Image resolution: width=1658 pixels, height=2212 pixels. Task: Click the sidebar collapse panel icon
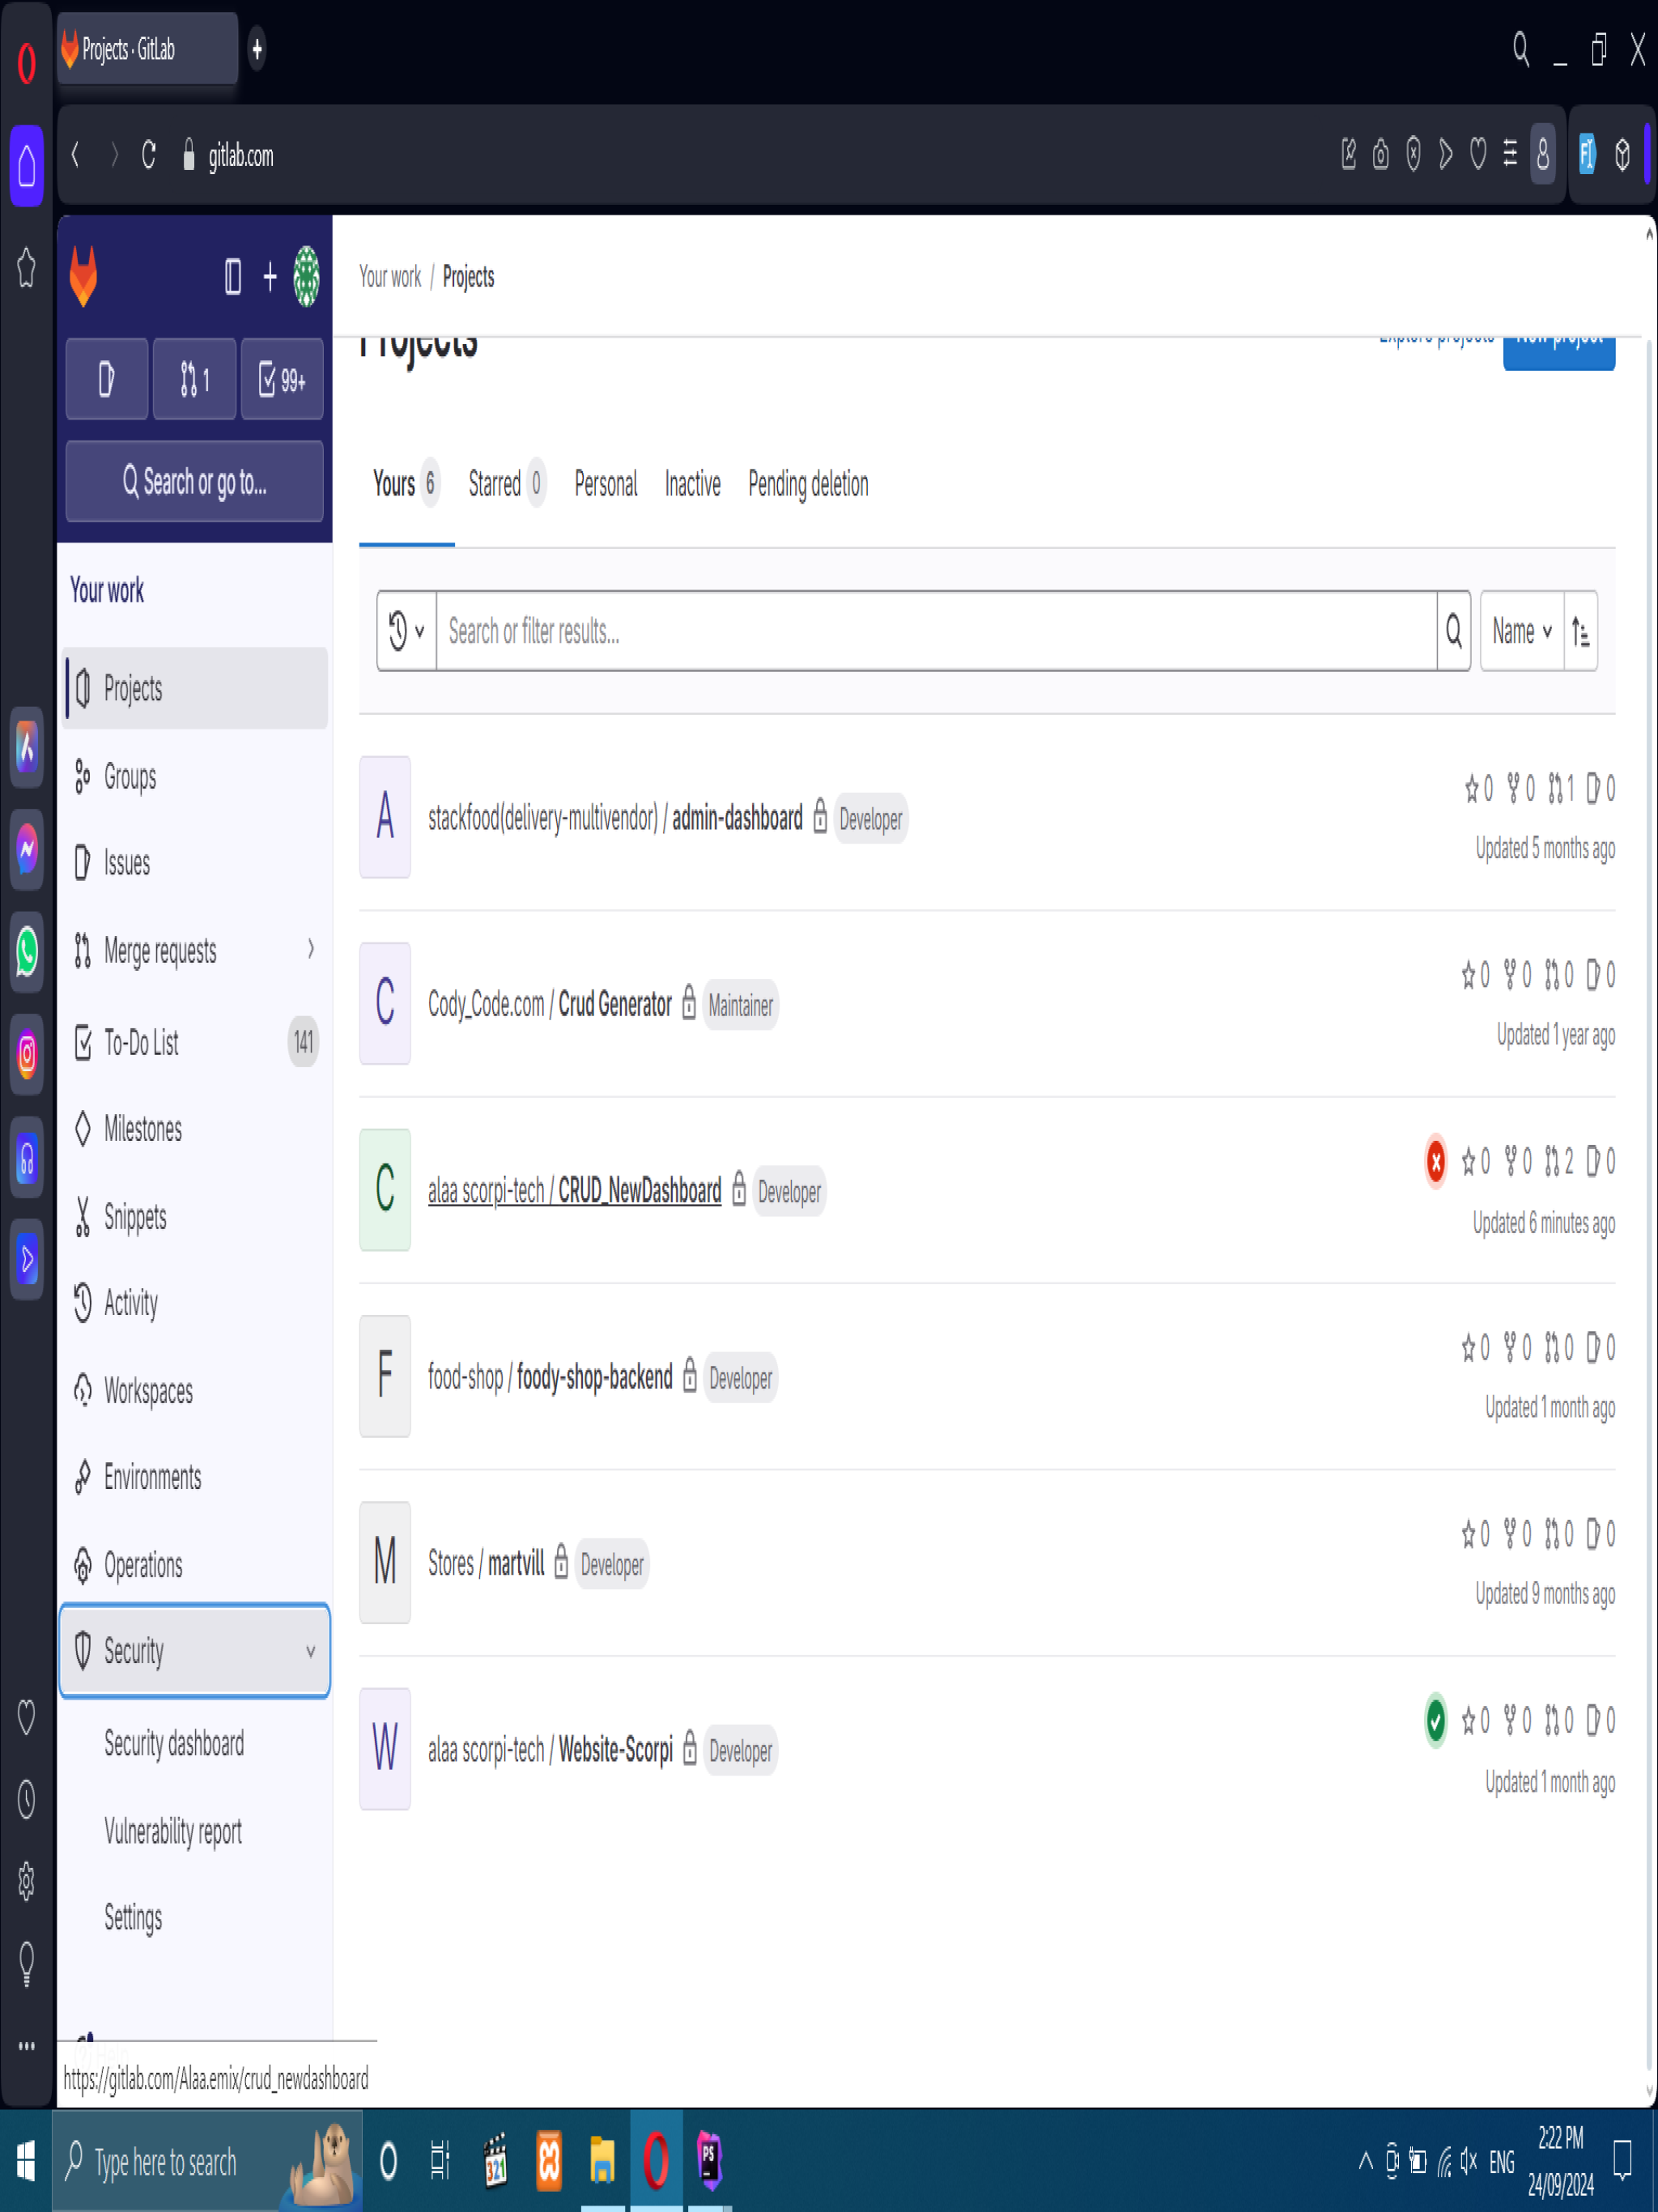(233, 277)
